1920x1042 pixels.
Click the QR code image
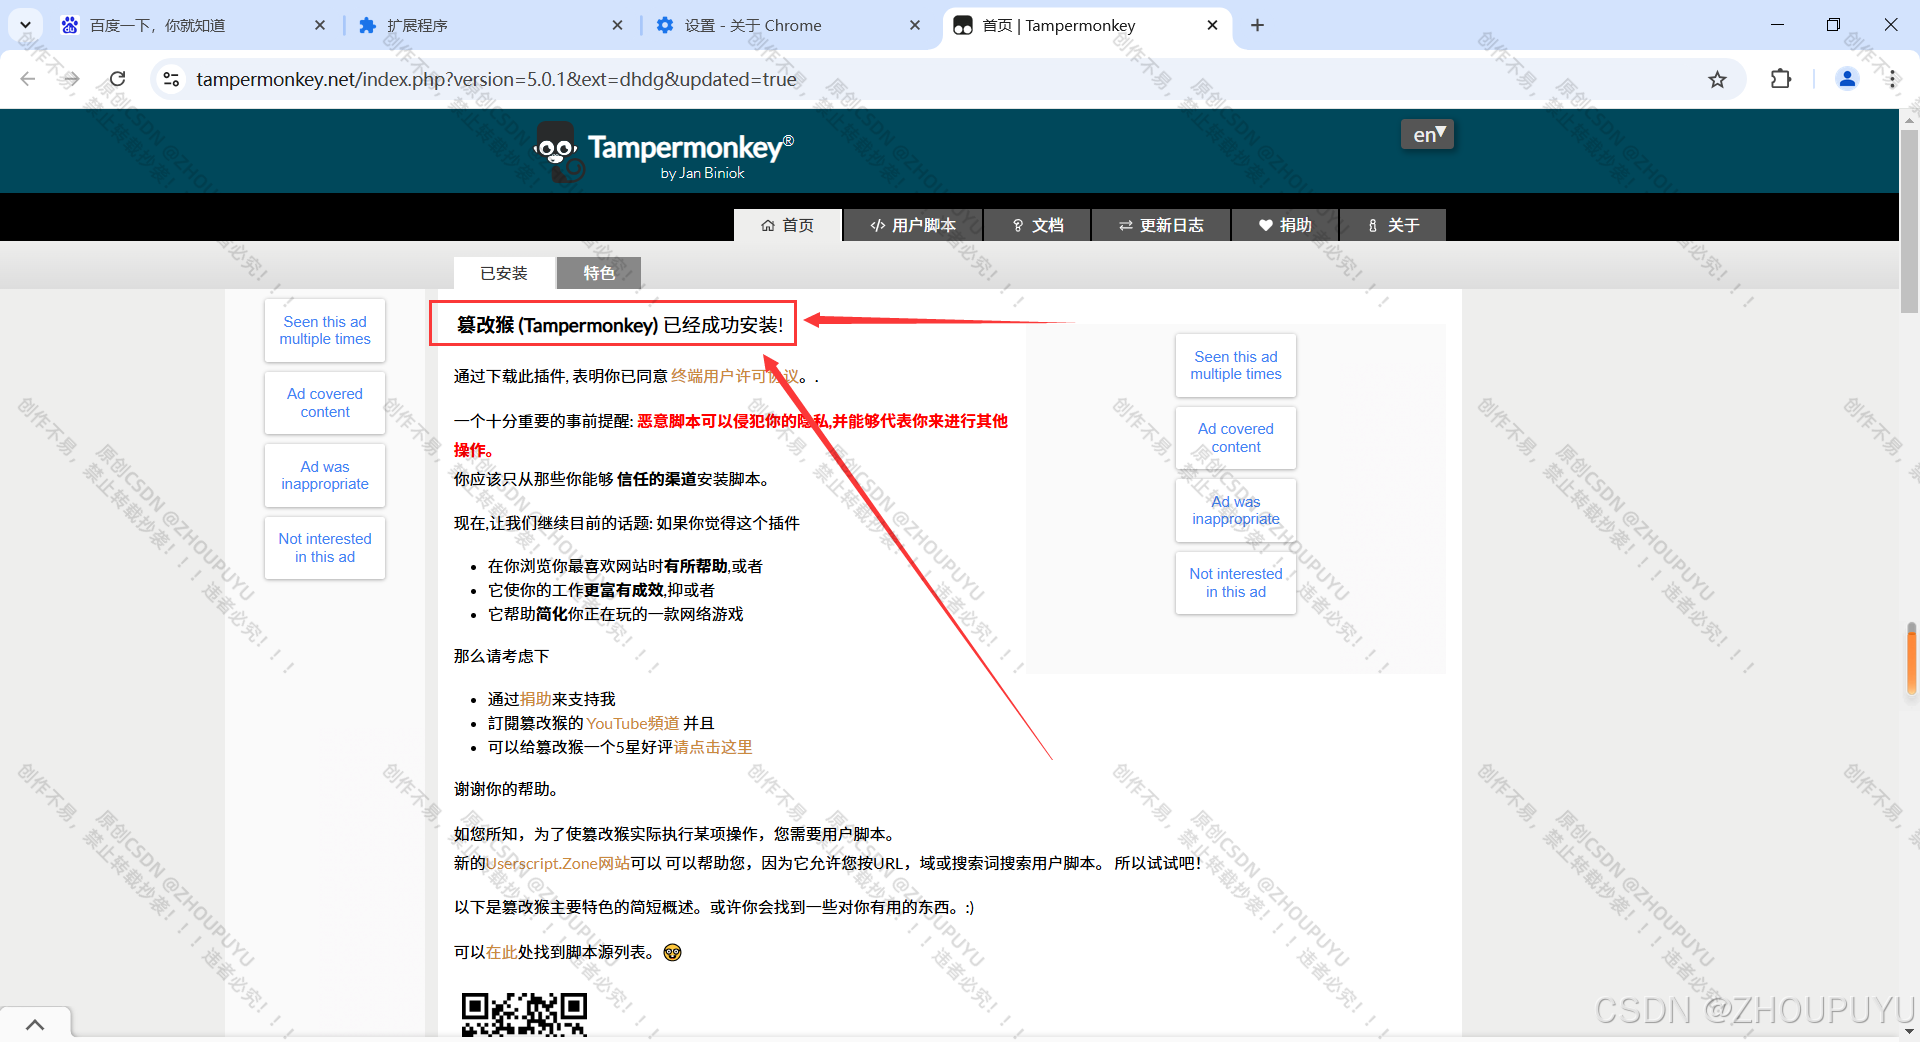524,1014
